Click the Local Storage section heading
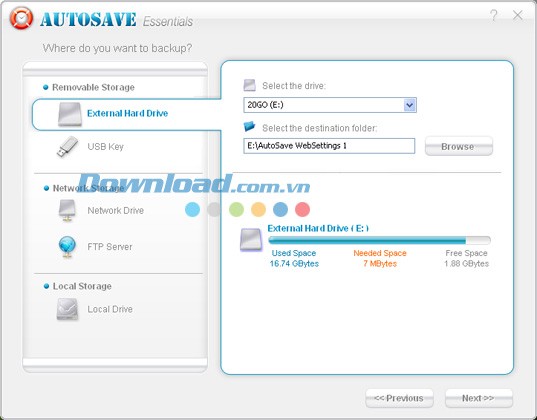Viewport: 537px width, 420px height. (82, 286)
